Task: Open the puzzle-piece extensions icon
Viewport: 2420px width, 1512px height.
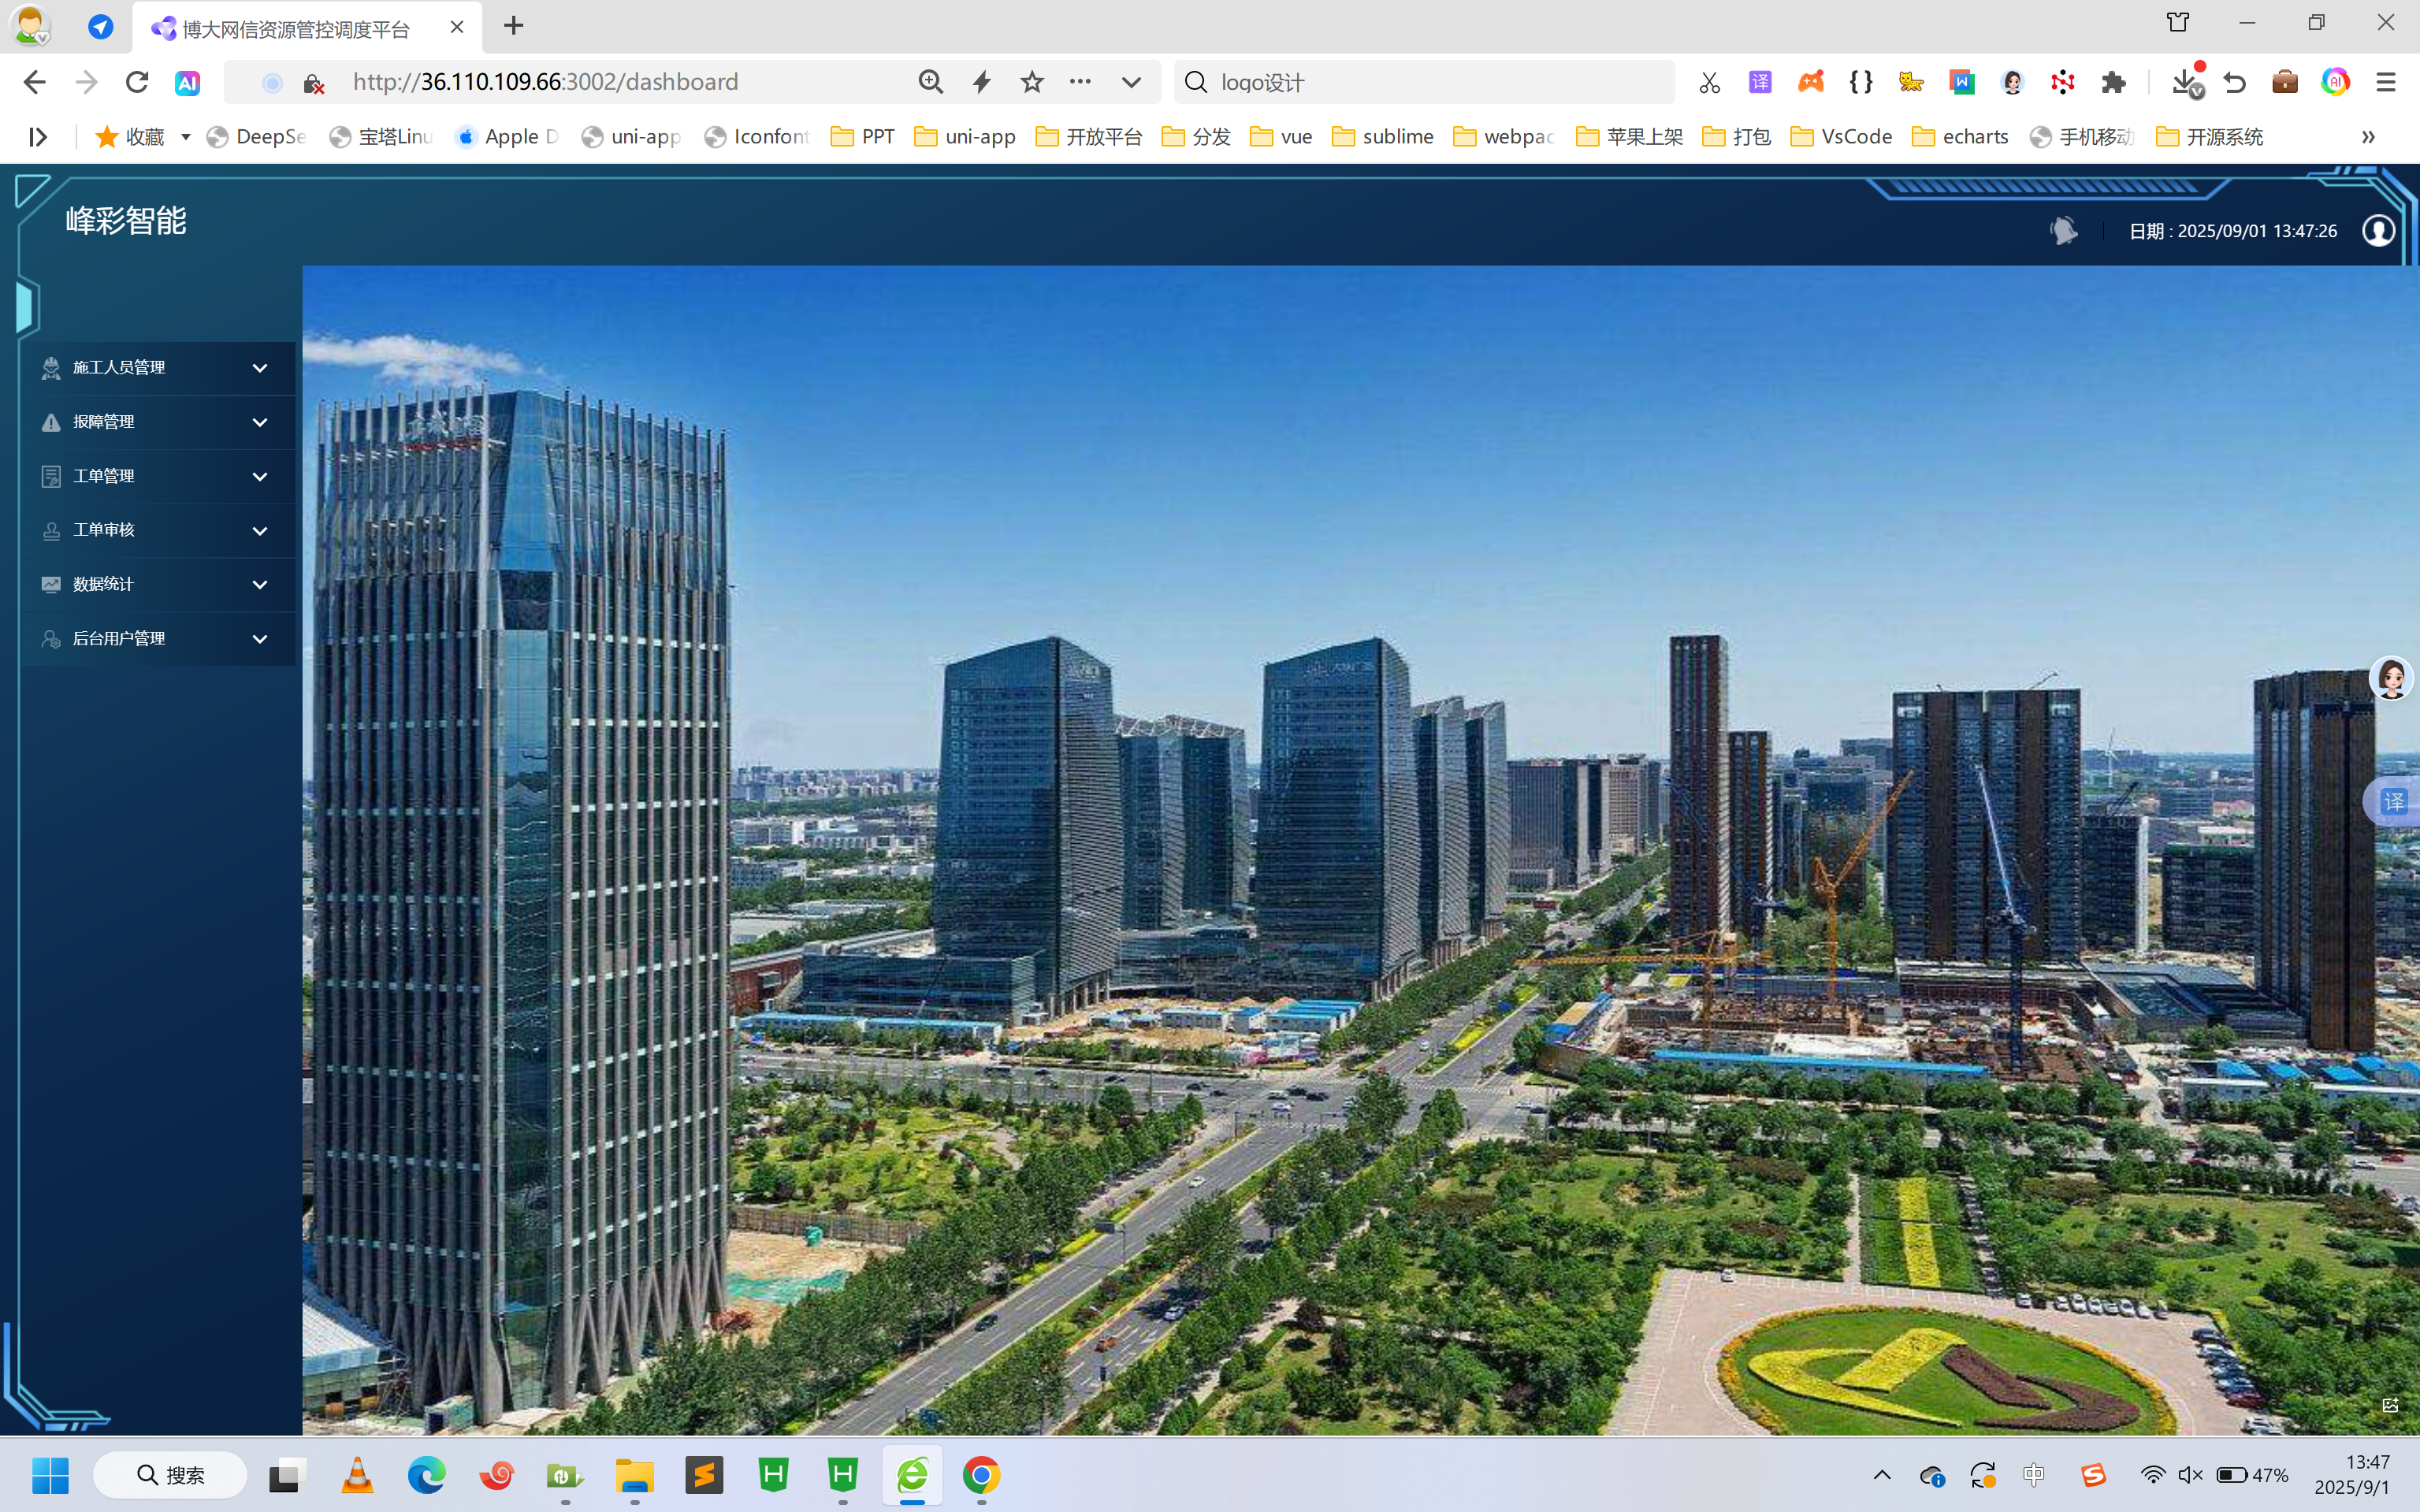Action: [x=2113, y=82]
